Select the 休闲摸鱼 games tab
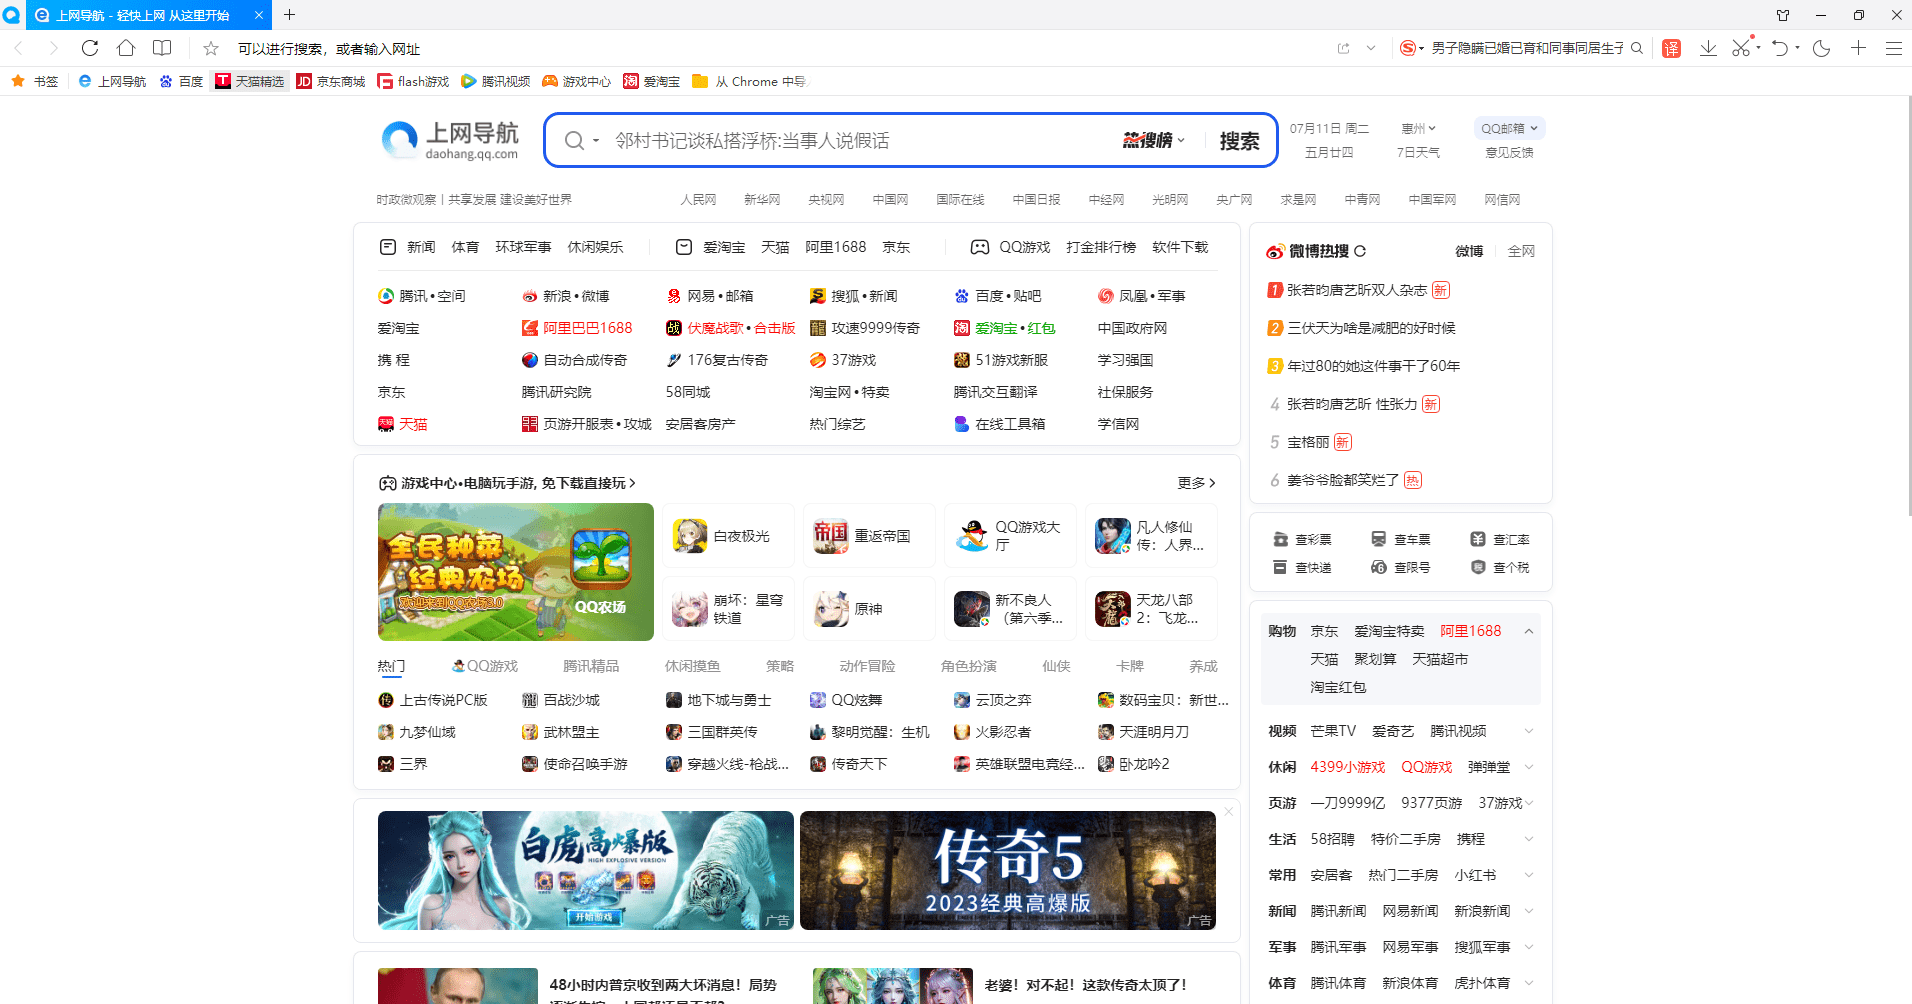This screenshot has height=1004, width=1912. 693,666
